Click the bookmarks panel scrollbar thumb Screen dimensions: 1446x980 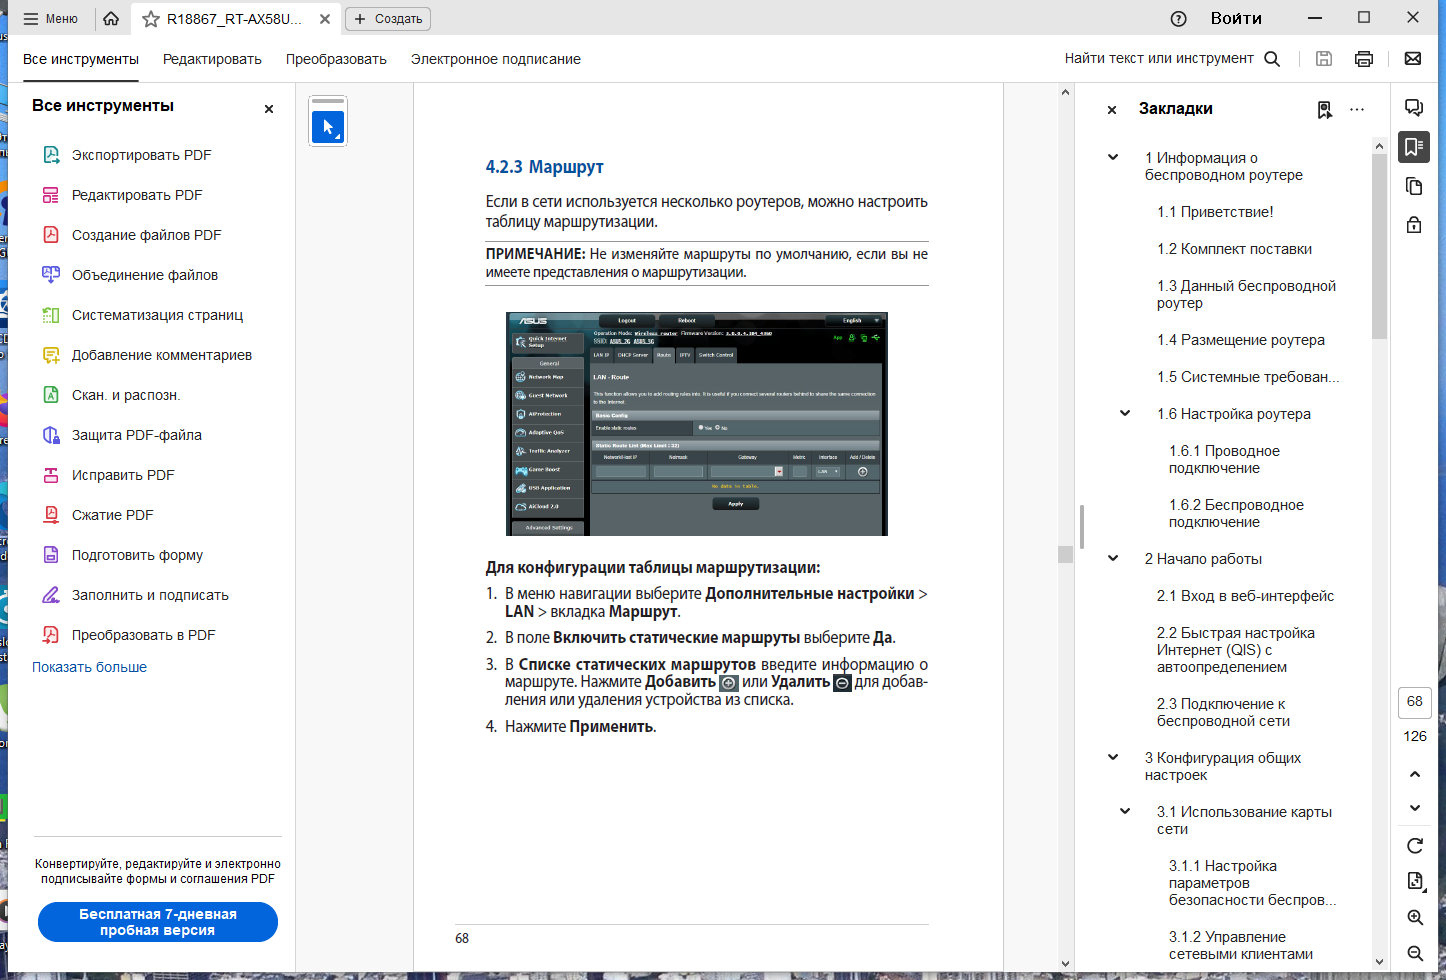coord(1379,246)
